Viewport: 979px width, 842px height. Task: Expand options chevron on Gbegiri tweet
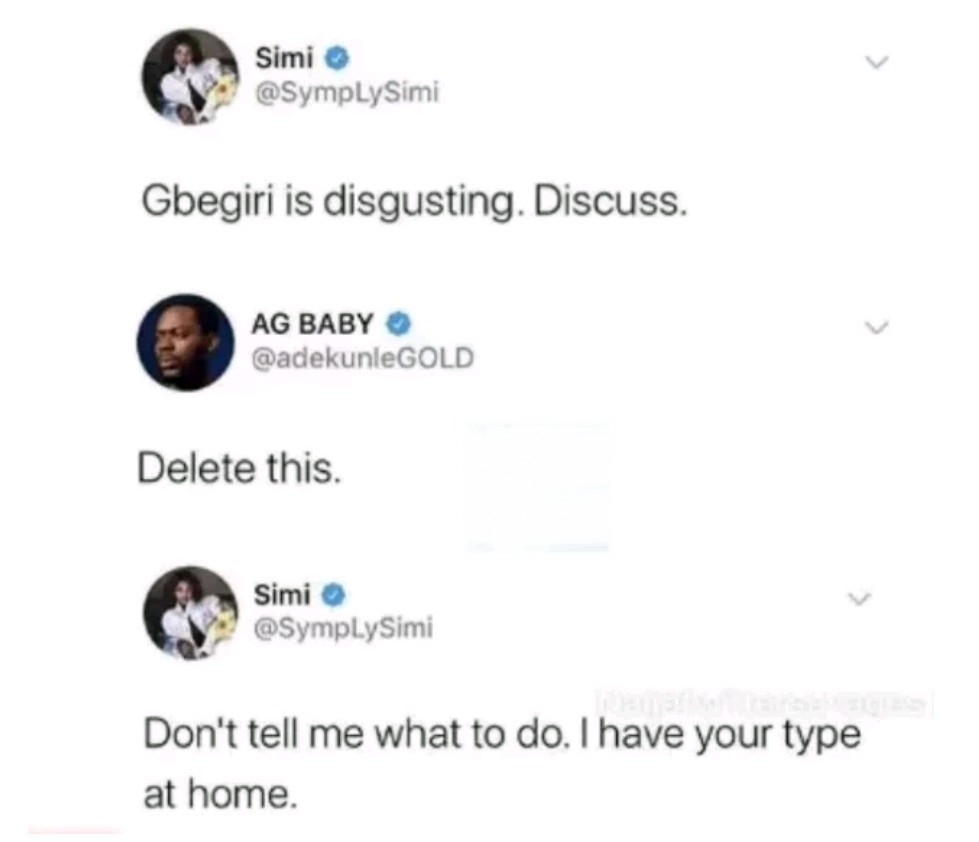click(876, 62)
